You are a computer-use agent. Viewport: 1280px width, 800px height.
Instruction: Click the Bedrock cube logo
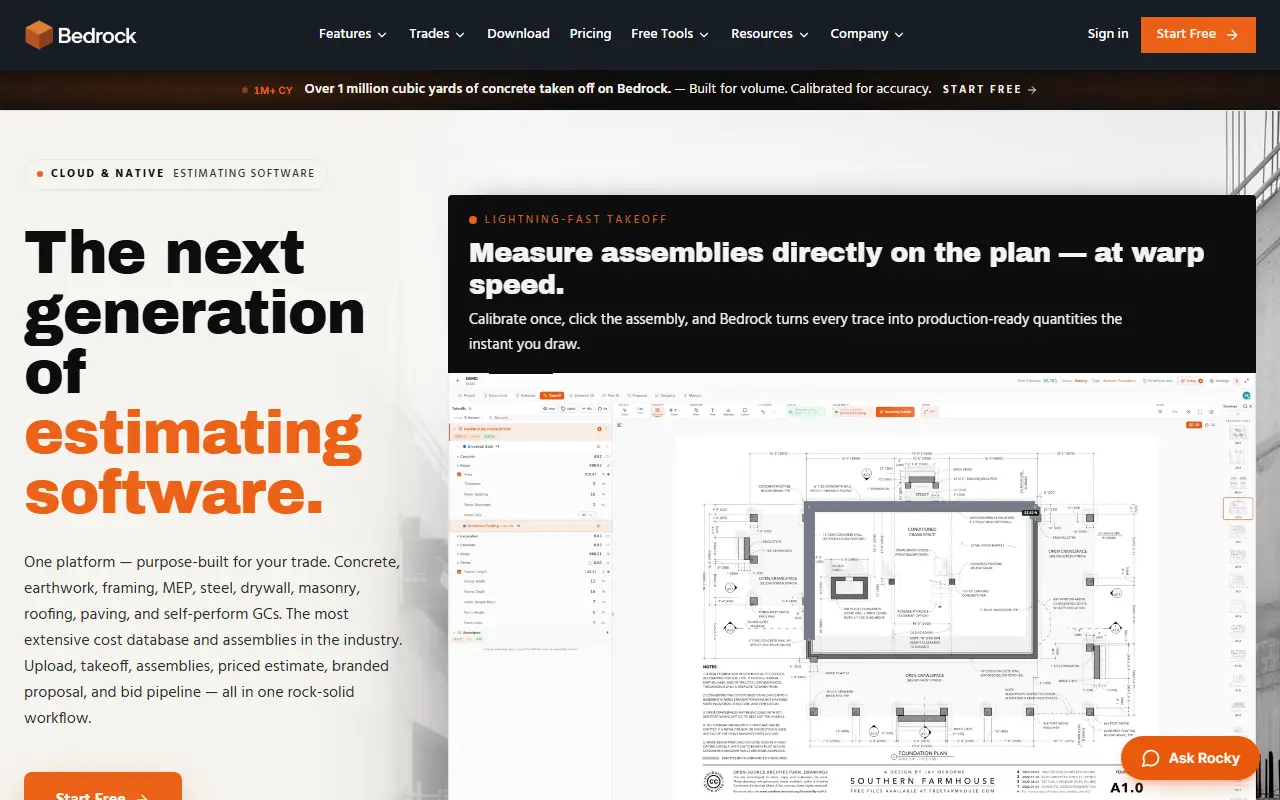[x=39, y=35]
